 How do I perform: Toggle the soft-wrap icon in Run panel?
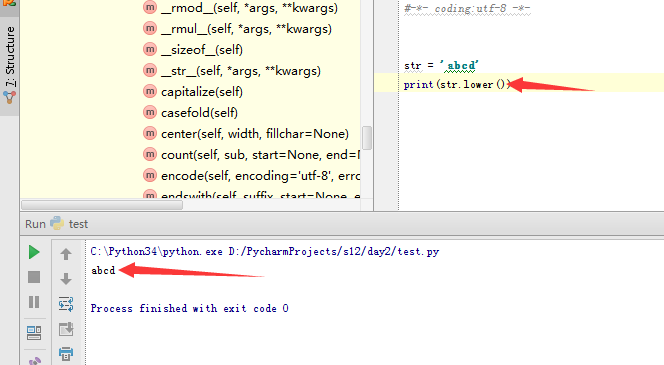point(66,304)
